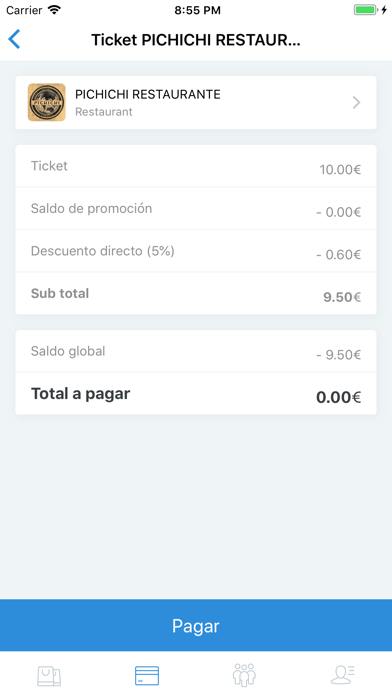Select the Saldo de promoción row
Image resolution: width=392 pixels, height=696 pixels.
click(196, 208)
